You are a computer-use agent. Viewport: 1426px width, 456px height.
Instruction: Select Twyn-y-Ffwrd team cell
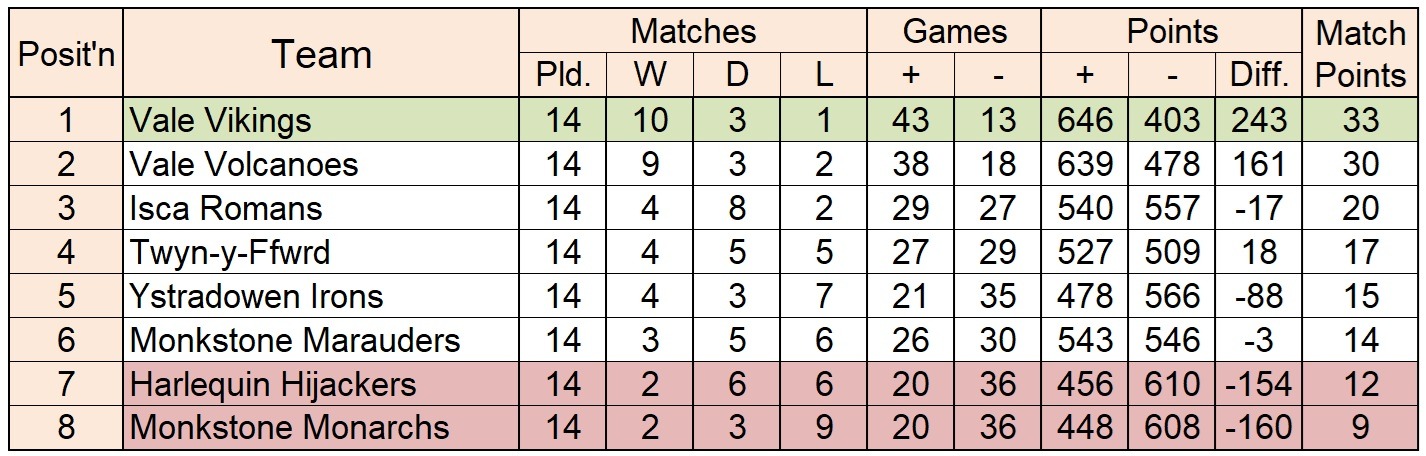(321, 252)
